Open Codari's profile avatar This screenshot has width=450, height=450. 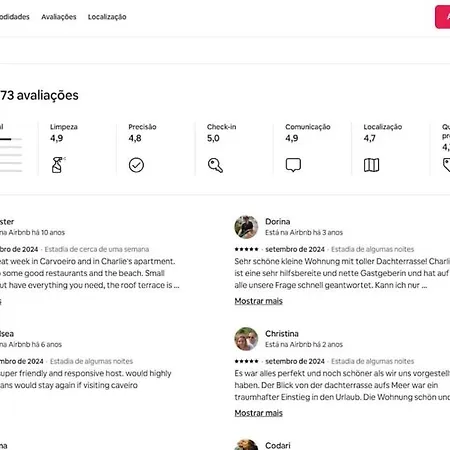[246, 445]
